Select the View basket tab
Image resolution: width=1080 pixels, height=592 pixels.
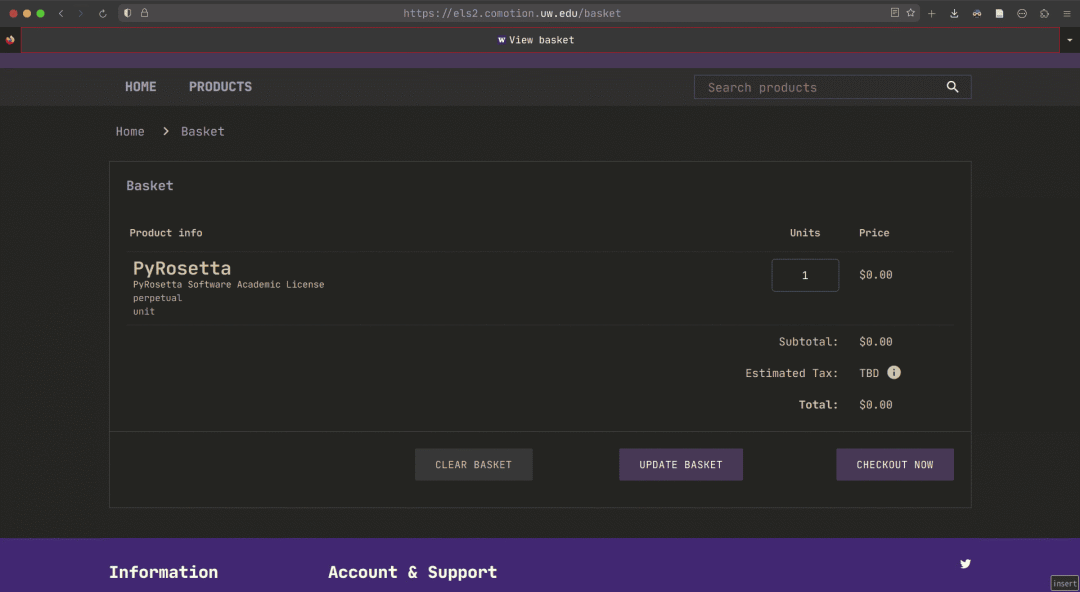(x=540, y=40)
